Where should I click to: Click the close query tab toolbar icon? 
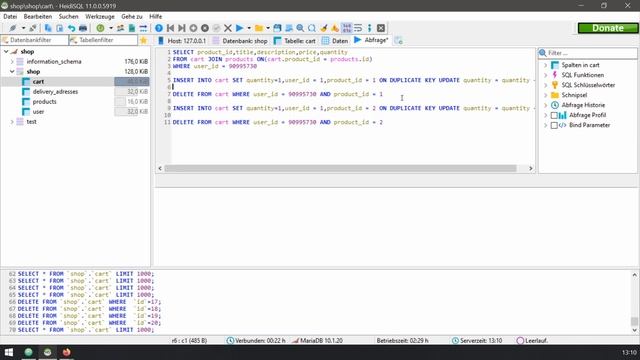pos(381,28)
